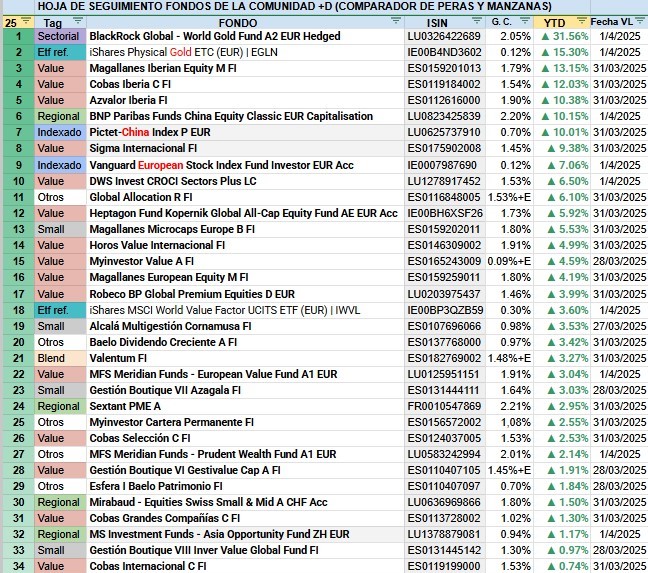Select iShares MSCI World Value Factor cell
This screenshot has width=648, height=573.
pos(245,310)
